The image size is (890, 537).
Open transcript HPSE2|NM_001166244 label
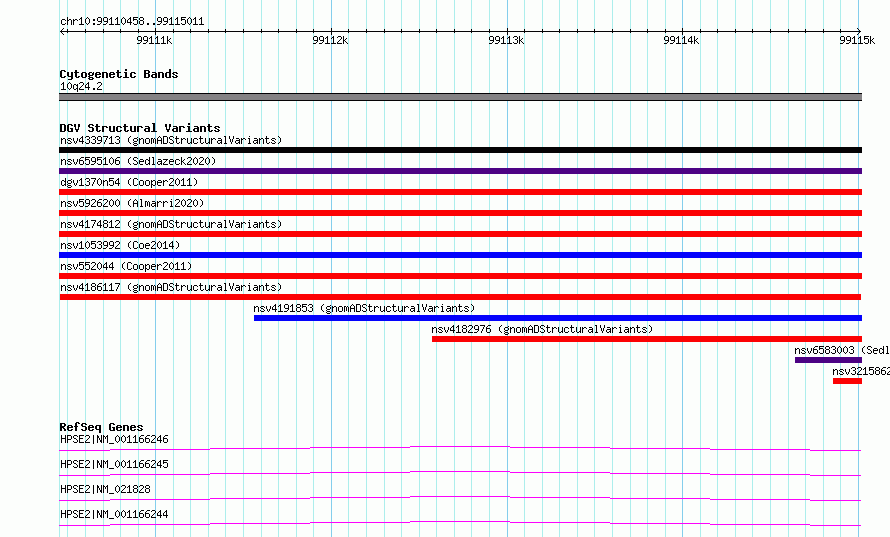point(114,514)
